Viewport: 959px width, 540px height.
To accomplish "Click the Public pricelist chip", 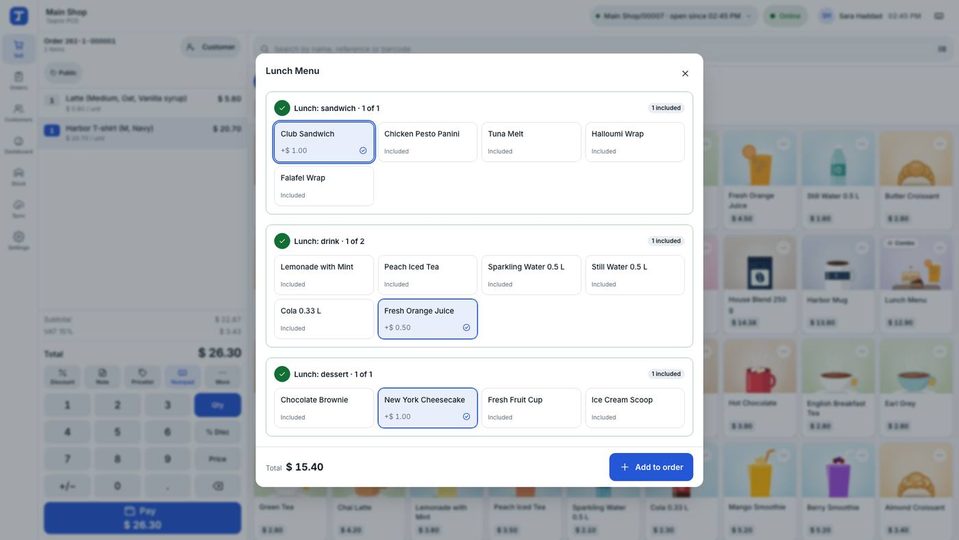I will [63, 73].
